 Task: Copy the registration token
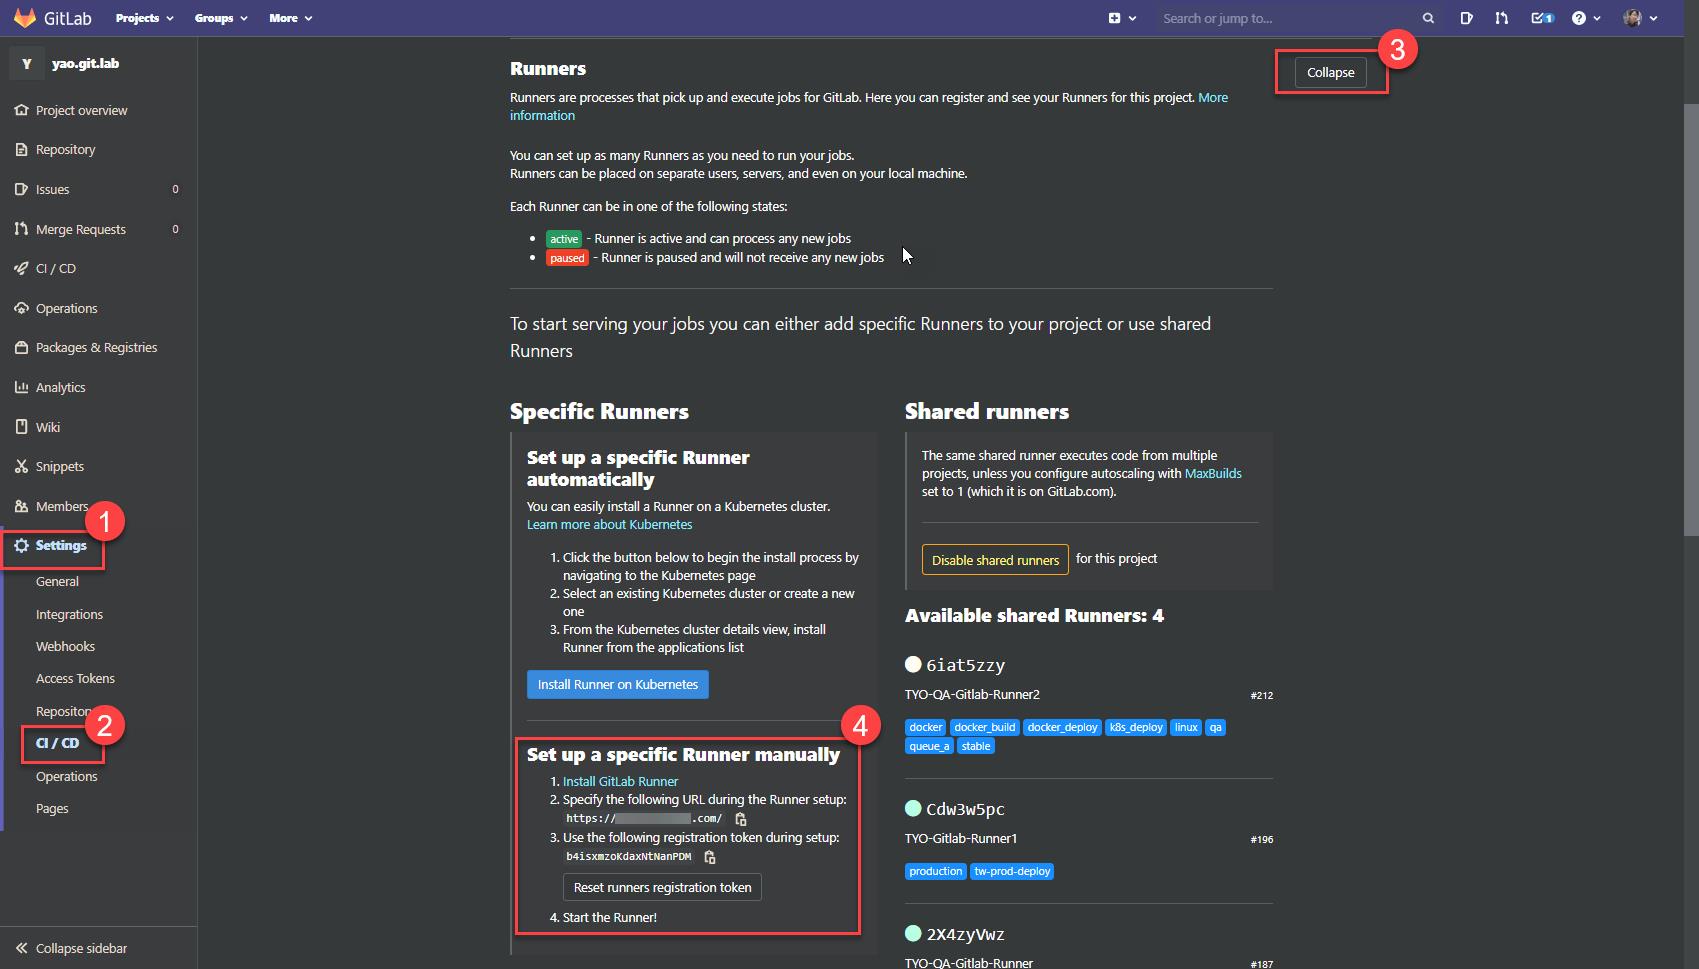(x=710, y=857)
